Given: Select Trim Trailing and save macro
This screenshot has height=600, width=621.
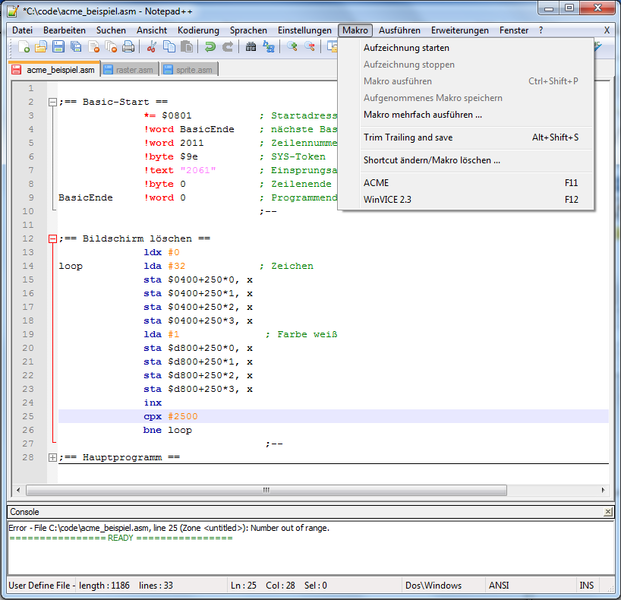Looking at the screenshot, I should (466, 138).
